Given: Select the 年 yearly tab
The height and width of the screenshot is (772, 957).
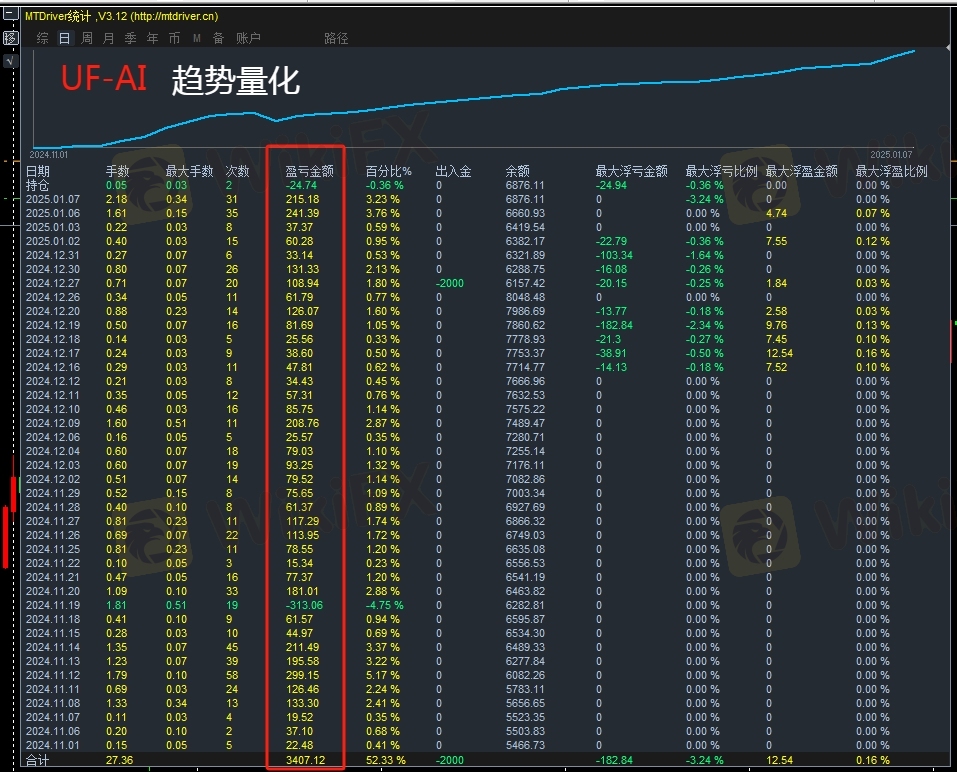Looking at the screenshot, I should 153,38.
